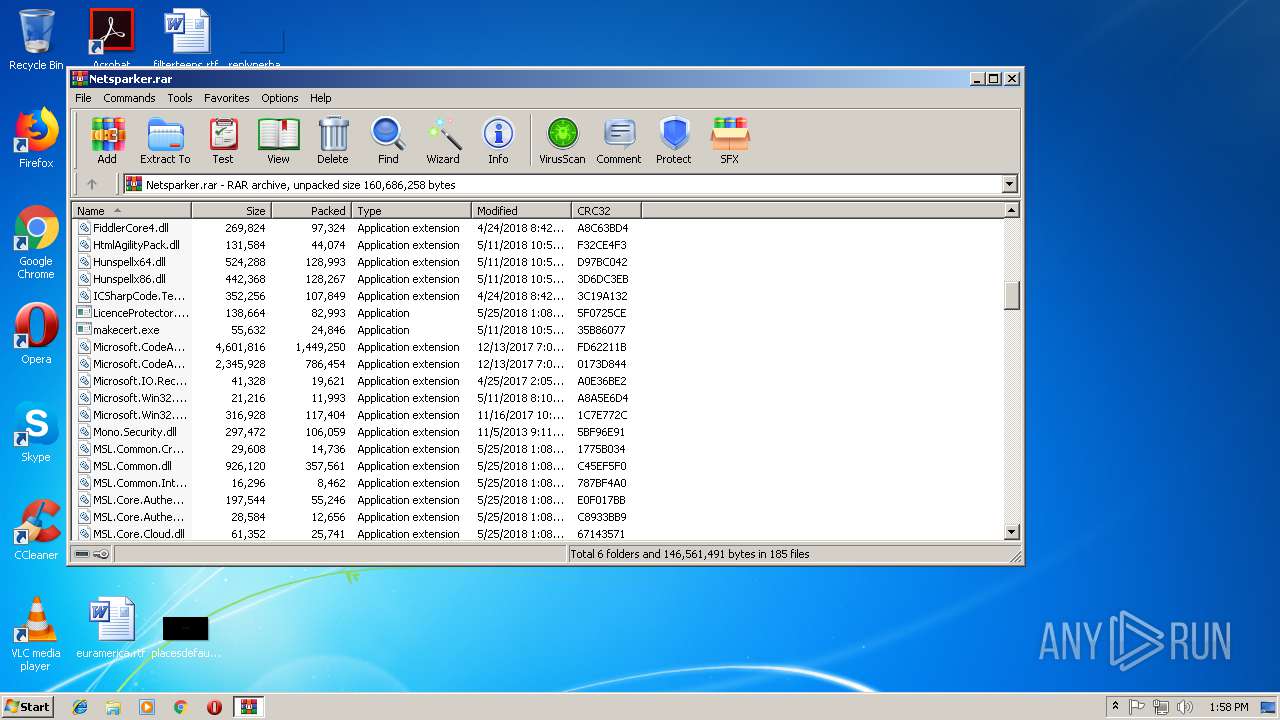This screenshot has height=720, width=1280.
Task: Open Firefox desktop shortcut
Action: pyautogui.click(x=36, y=139)
